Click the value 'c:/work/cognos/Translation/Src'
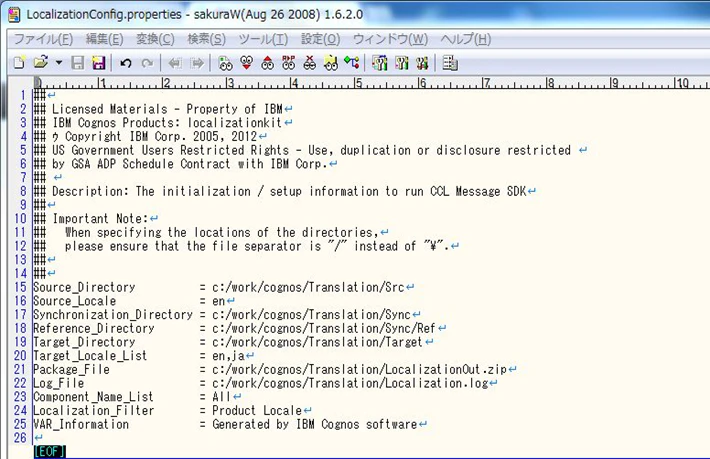Screen dimensions: 710x459 308,287
